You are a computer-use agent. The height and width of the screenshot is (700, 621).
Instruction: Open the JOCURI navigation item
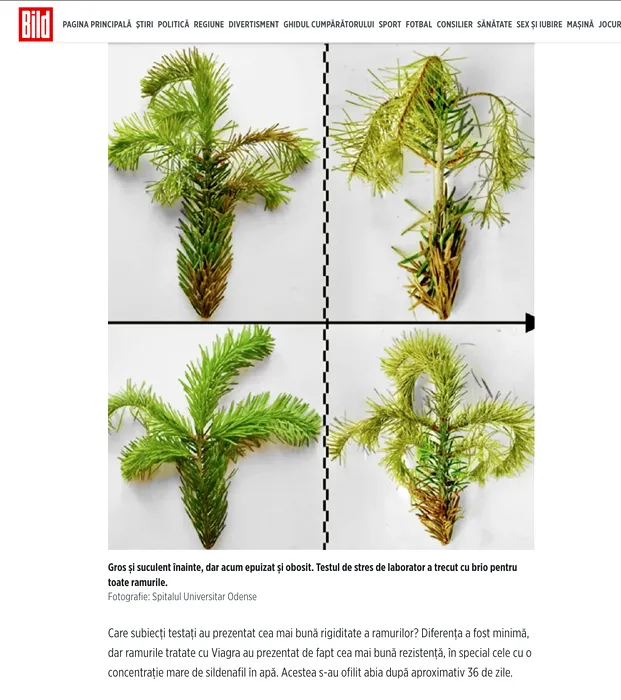[610, 25]
